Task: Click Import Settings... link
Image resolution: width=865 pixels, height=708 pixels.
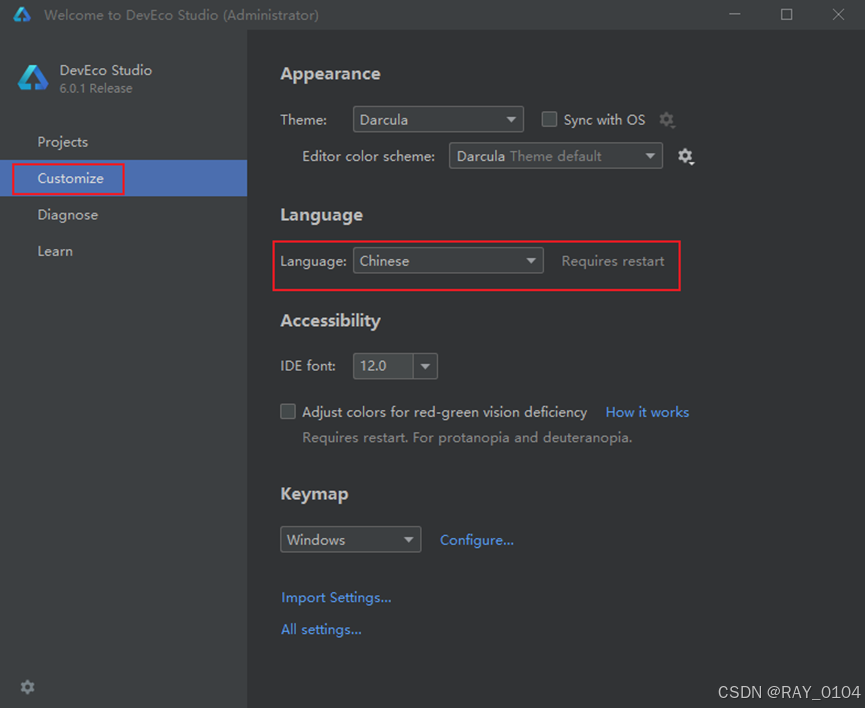Action: click(x=336, y=598)
